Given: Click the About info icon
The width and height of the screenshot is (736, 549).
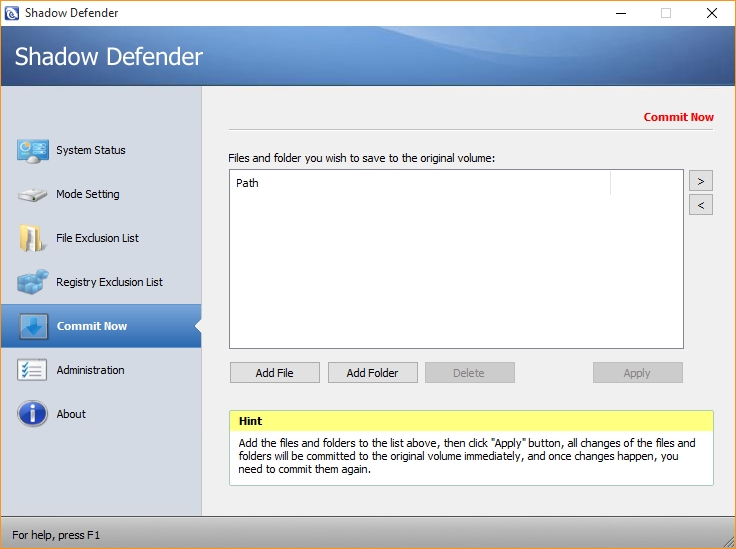Looking at the screenshot, I should coord(32,413).
